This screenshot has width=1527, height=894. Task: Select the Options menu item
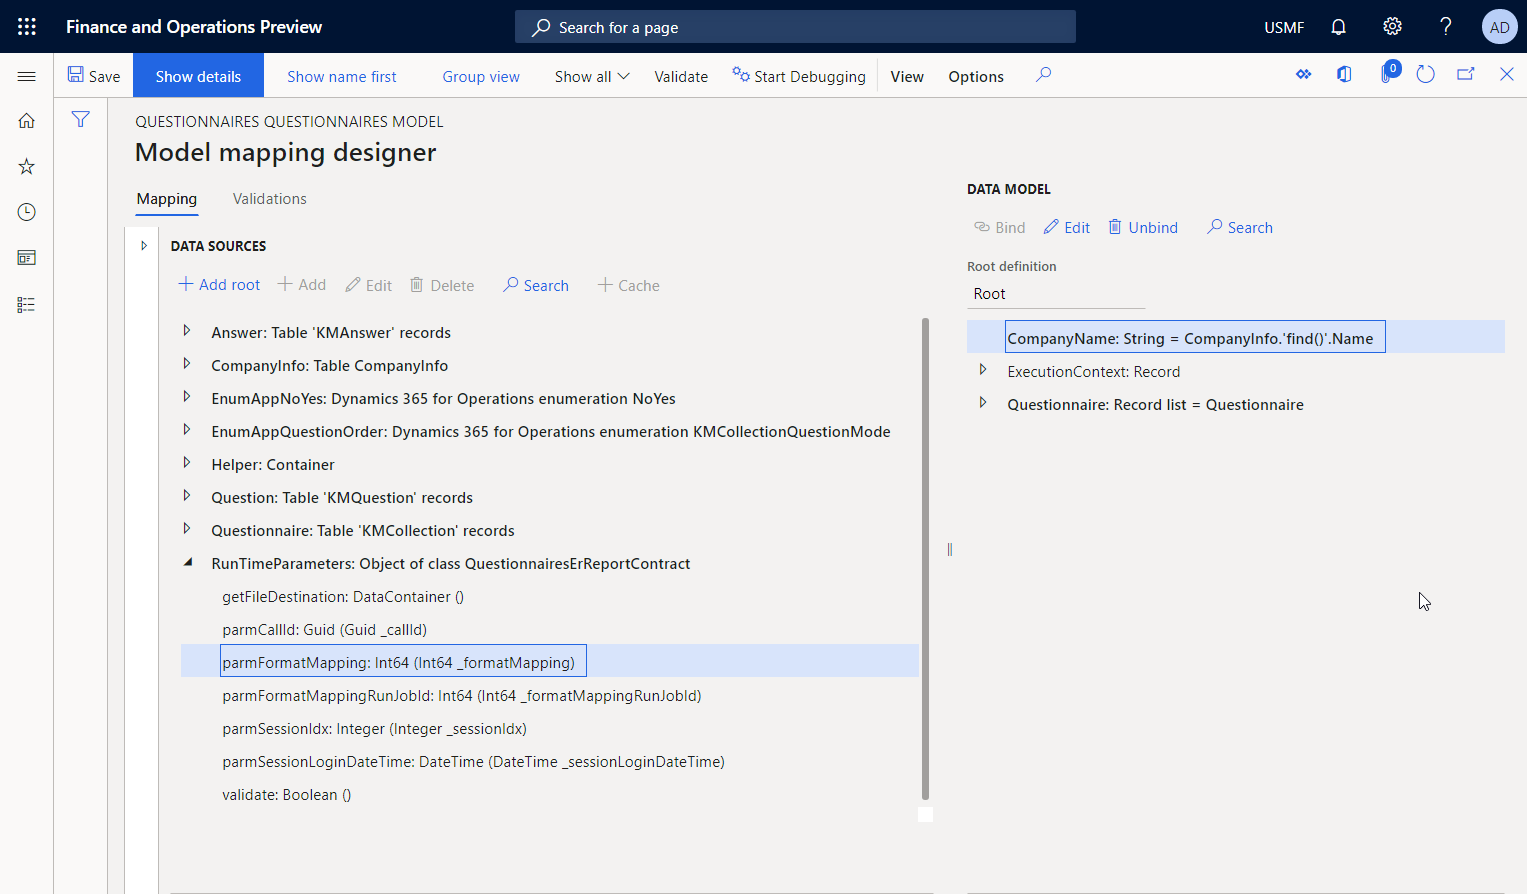point(975,76)
